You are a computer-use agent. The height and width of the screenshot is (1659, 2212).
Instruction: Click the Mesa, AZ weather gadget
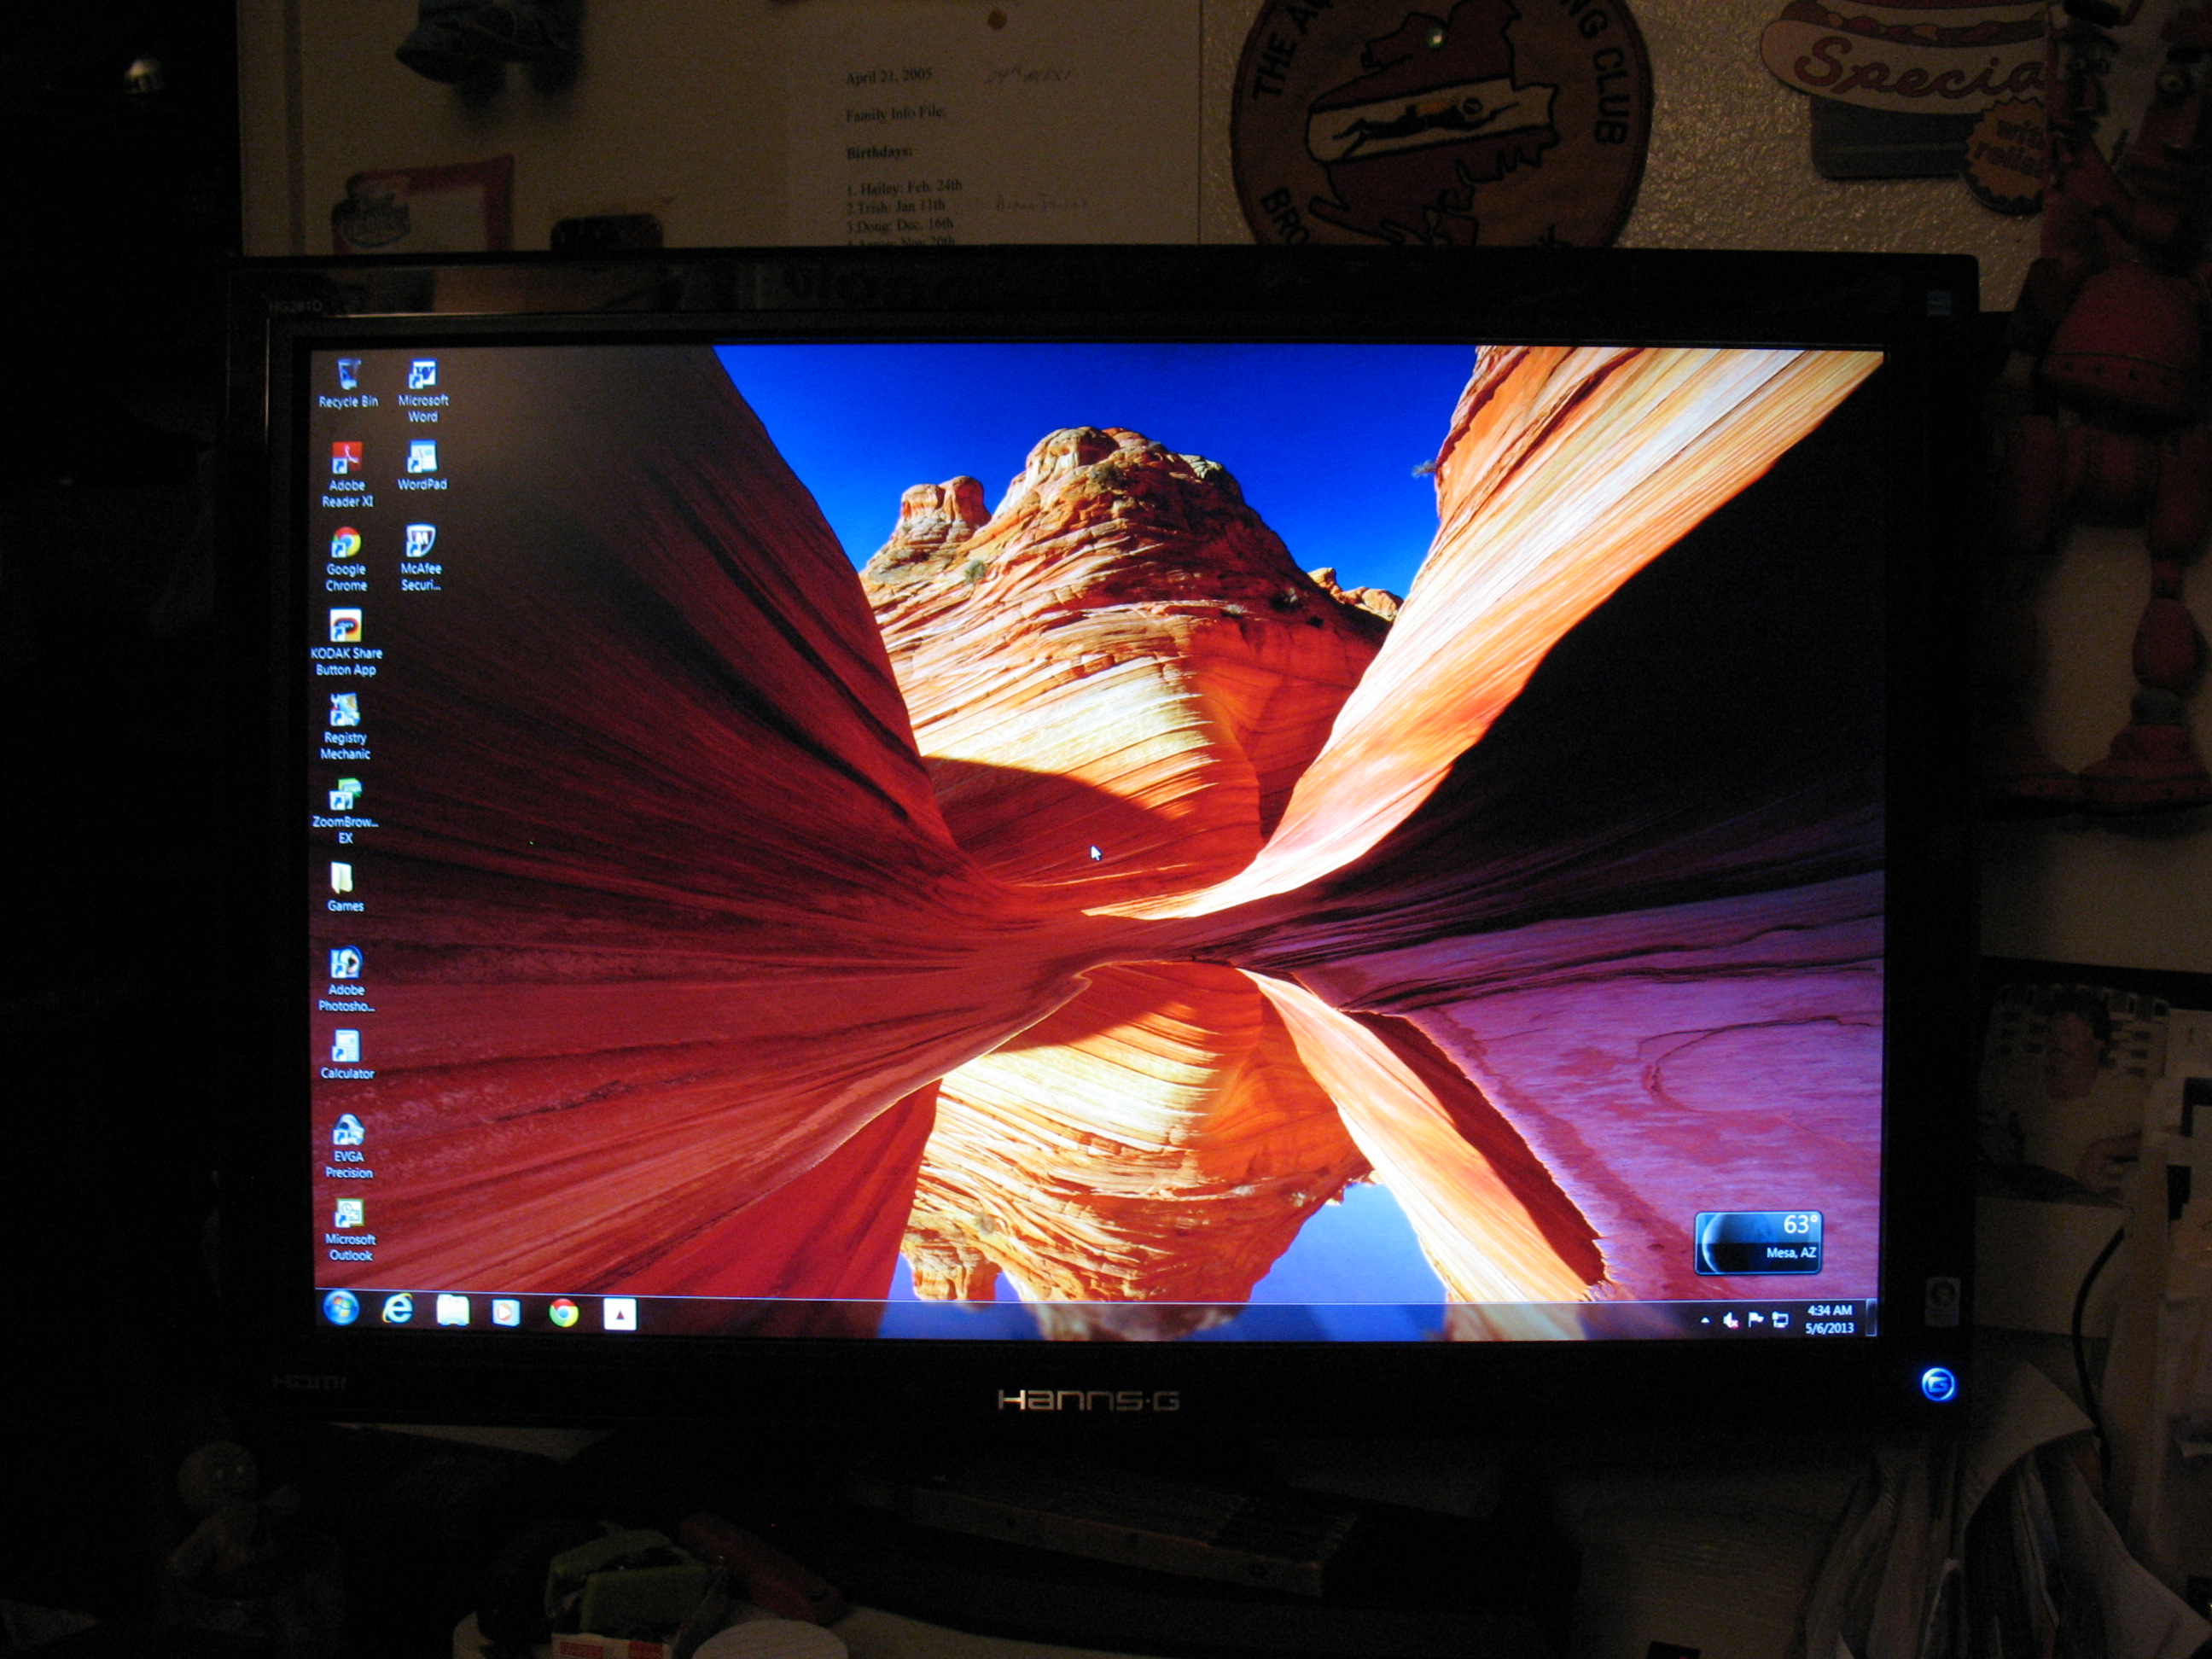1757,1243
